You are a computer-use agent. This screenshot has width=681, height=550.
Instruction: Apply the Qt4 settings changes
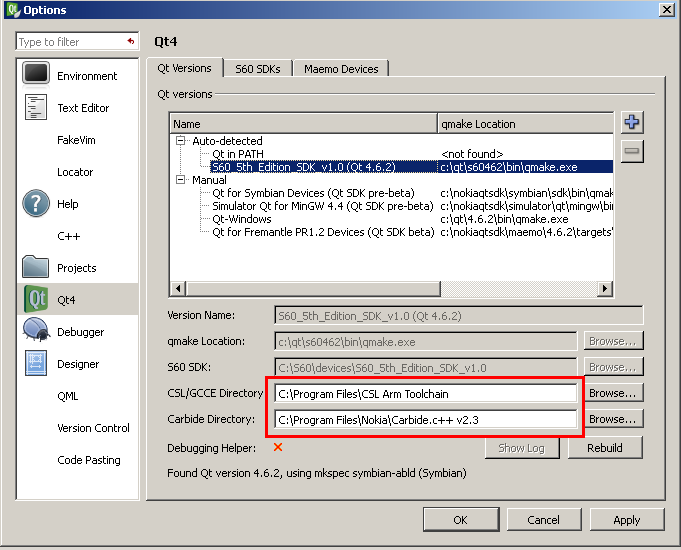(x=627, y=520)
